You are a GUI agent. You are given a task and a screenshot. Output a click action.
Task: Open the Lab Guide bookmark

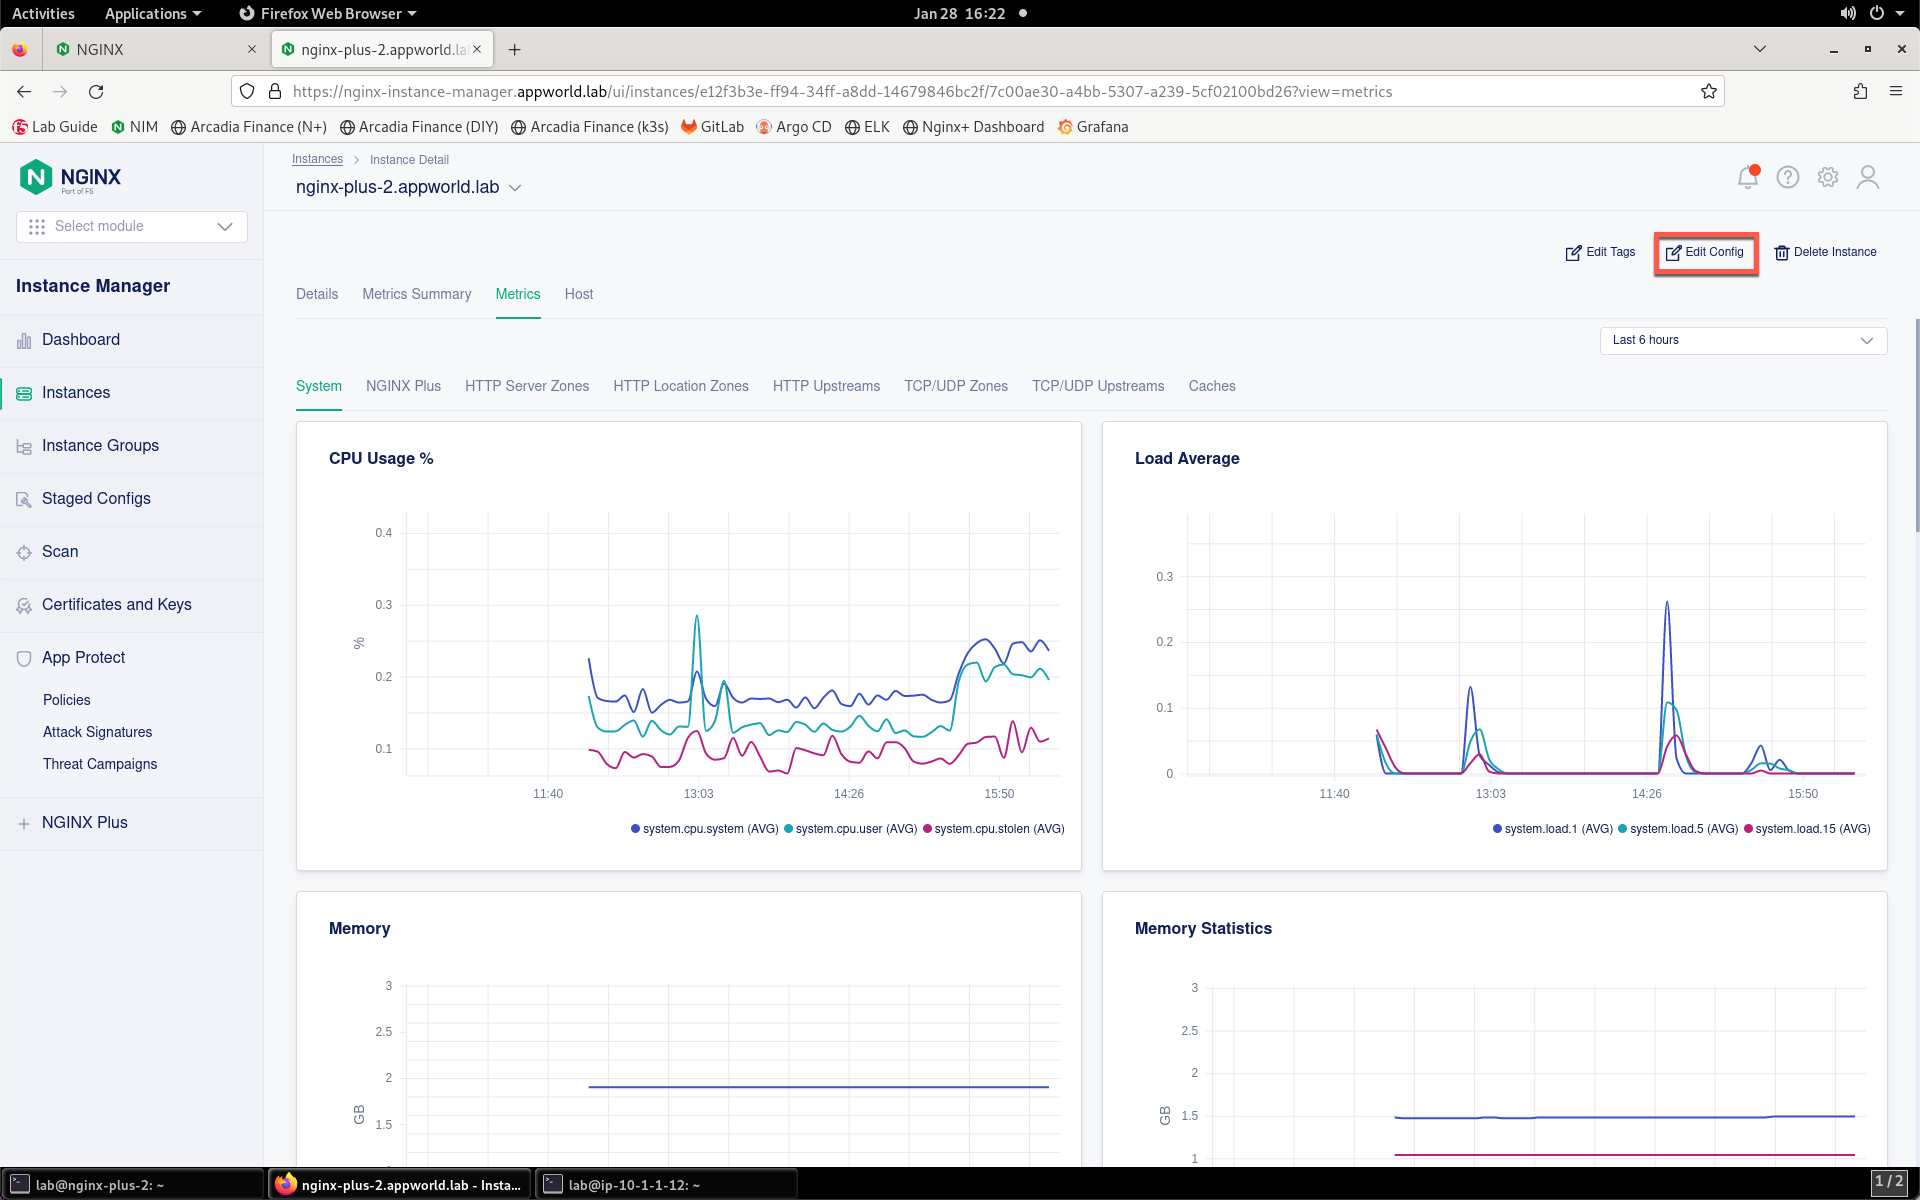click(55, 127)
